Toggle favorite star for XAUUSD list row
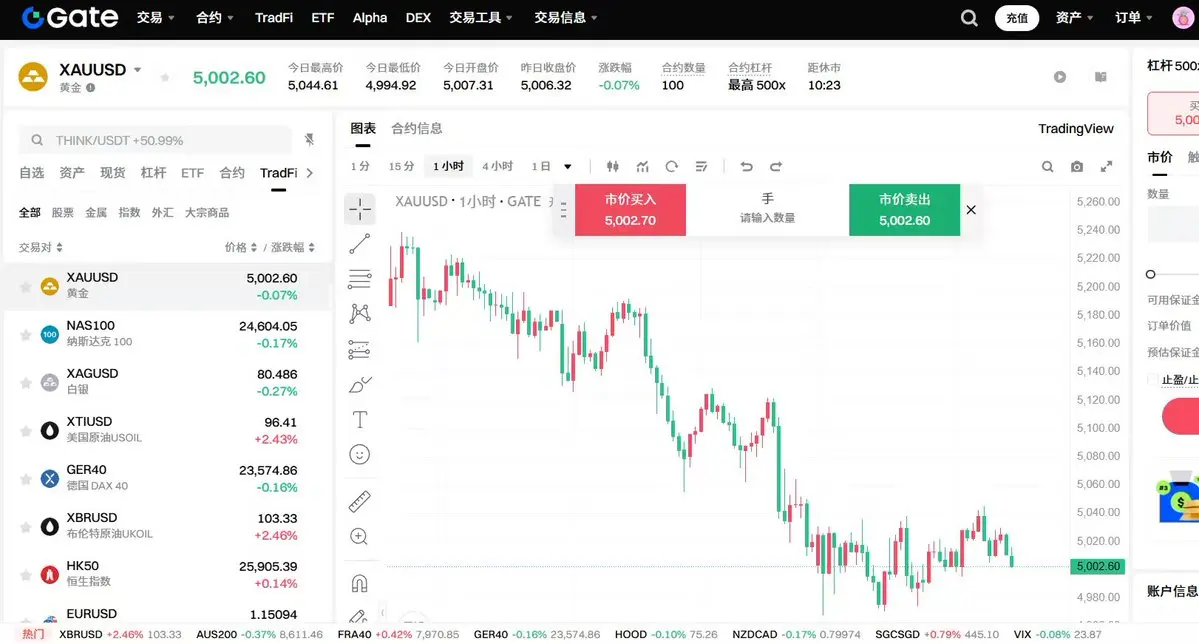This screenshot has width=1199, height=644. coord(25,287)
